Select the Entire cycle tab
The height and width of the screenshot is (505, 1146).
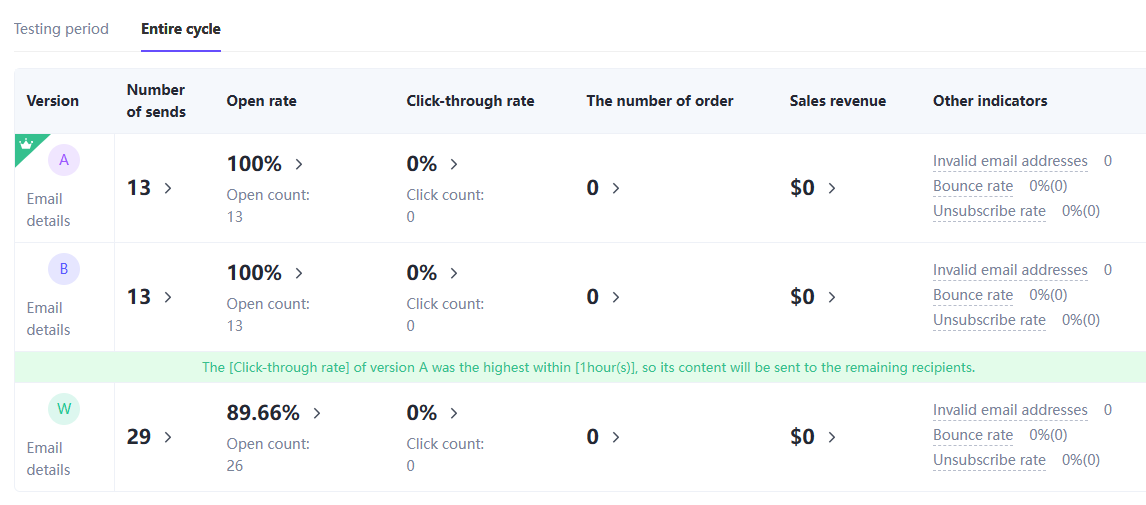[181, 29]
